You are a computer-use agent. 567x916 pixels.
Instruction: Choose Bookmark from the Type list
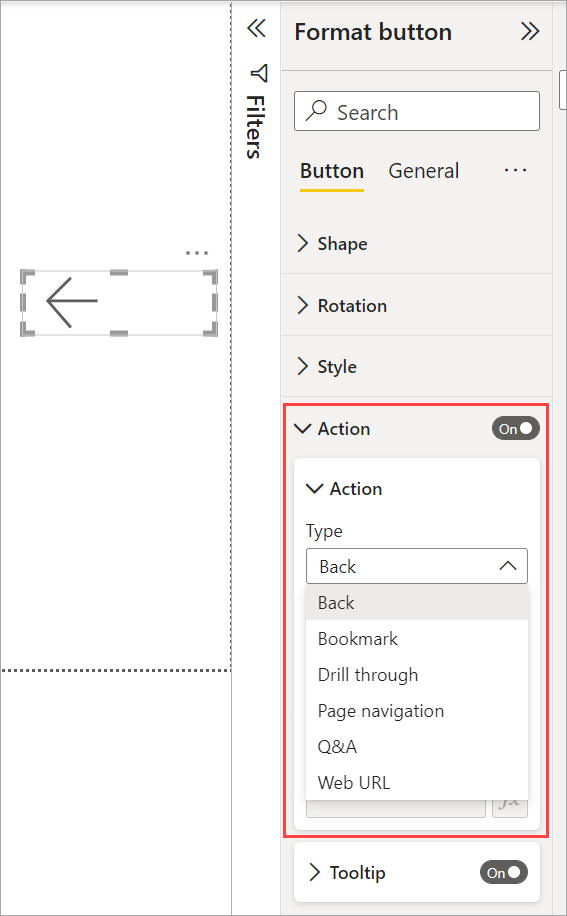[417, 639]
